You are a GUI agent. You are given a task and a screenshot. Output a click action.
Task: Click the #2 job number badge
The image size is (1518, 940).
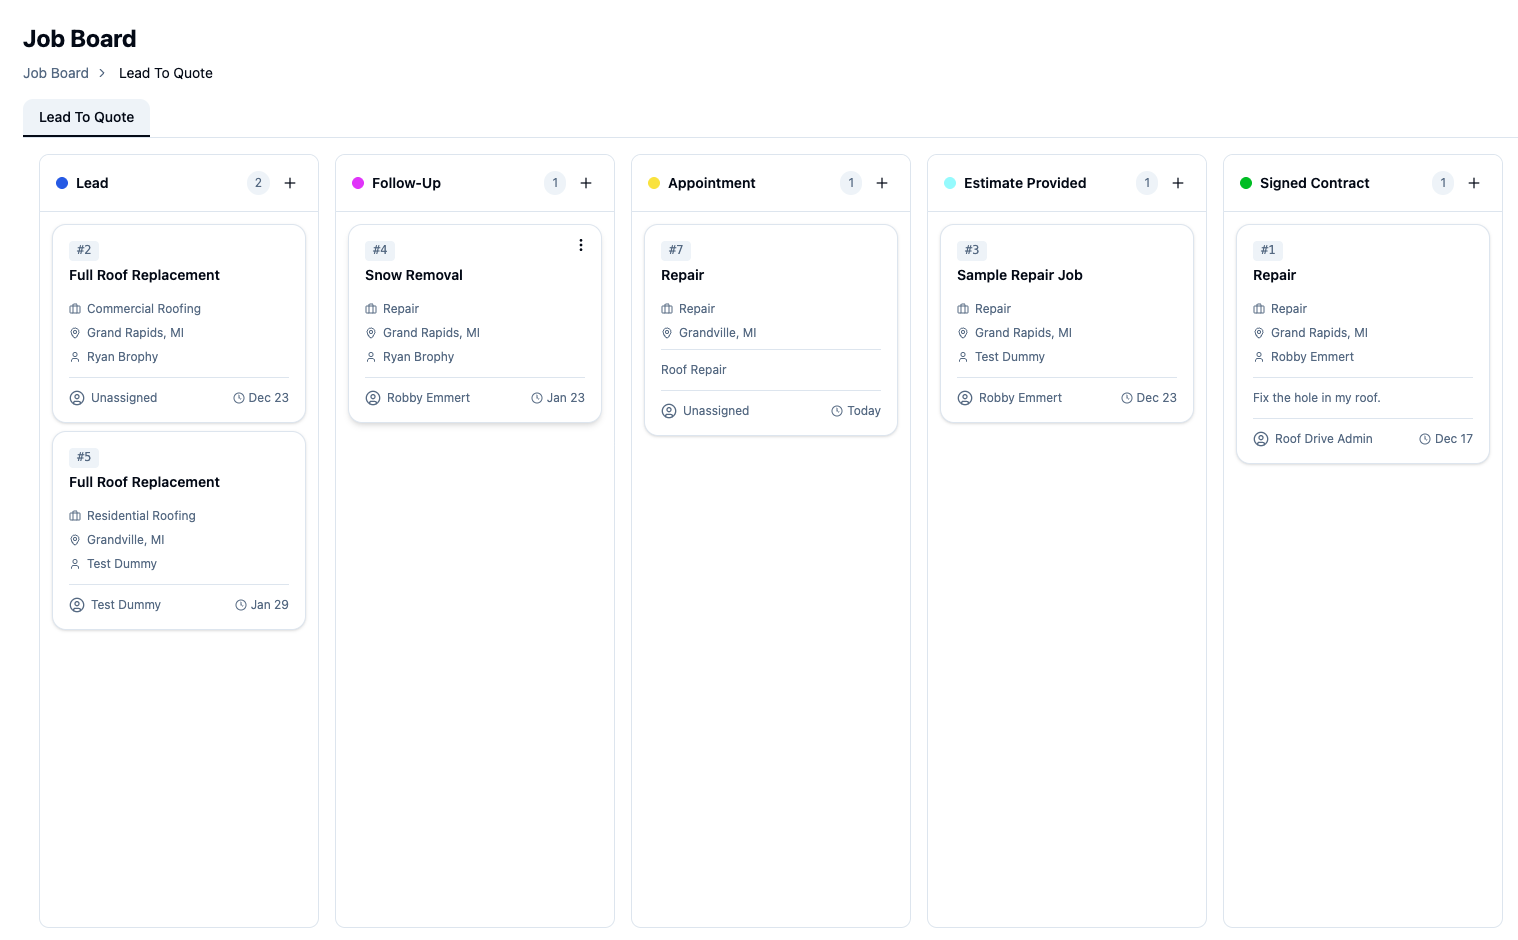point(84,250)
